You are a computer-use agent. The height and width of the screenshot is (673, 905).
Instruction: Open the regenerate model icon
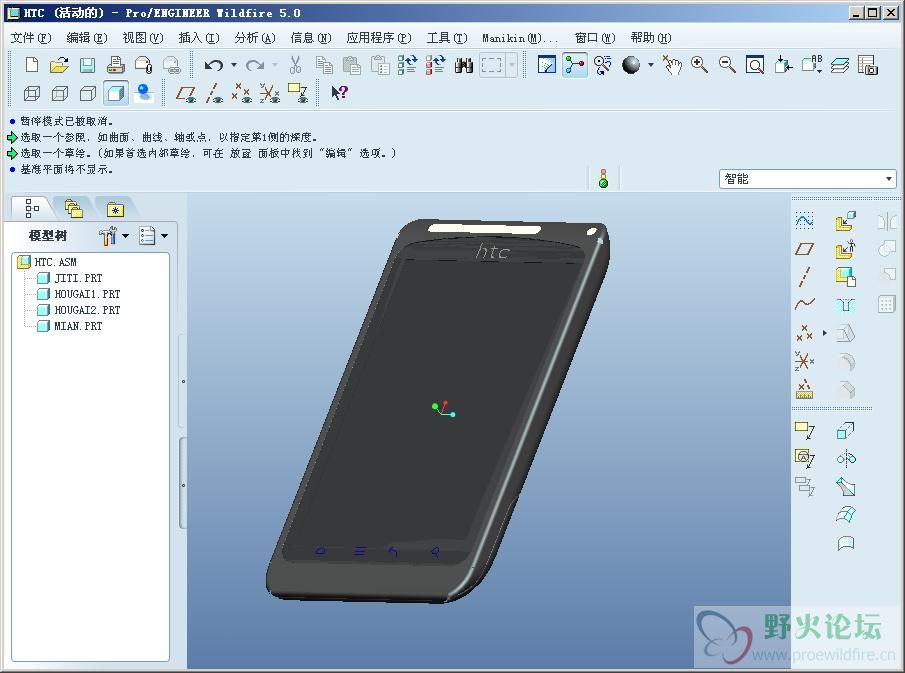tap(407, 65)
